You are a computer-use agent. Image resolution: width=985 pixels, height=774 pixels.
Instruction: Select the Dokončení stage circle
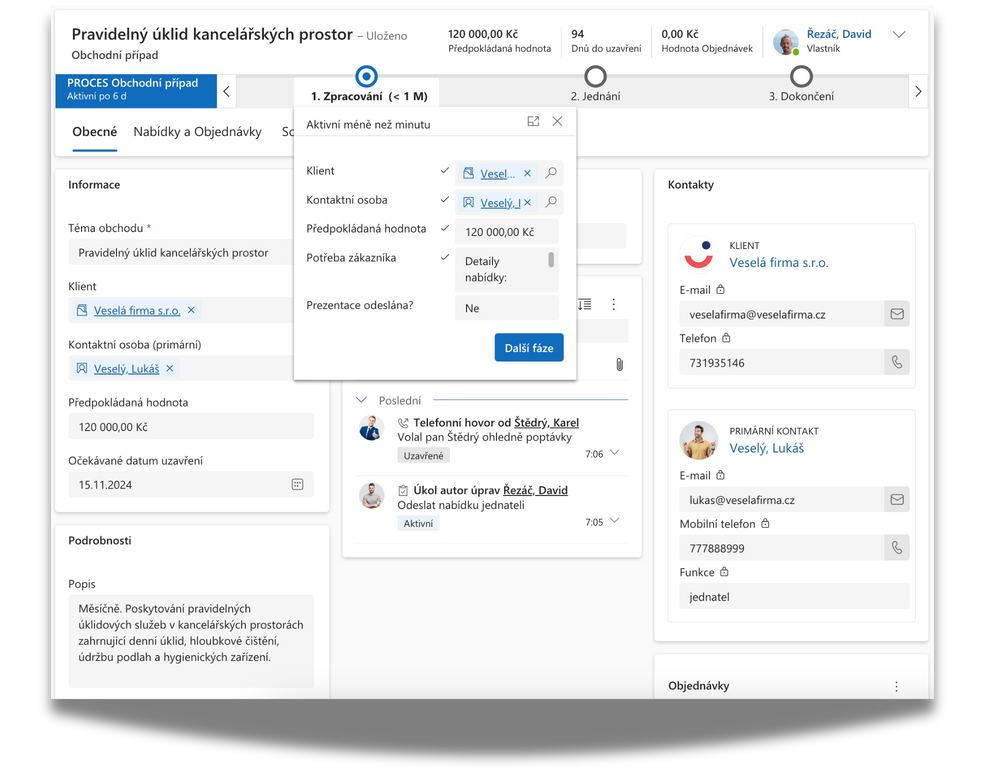(801, 76)
